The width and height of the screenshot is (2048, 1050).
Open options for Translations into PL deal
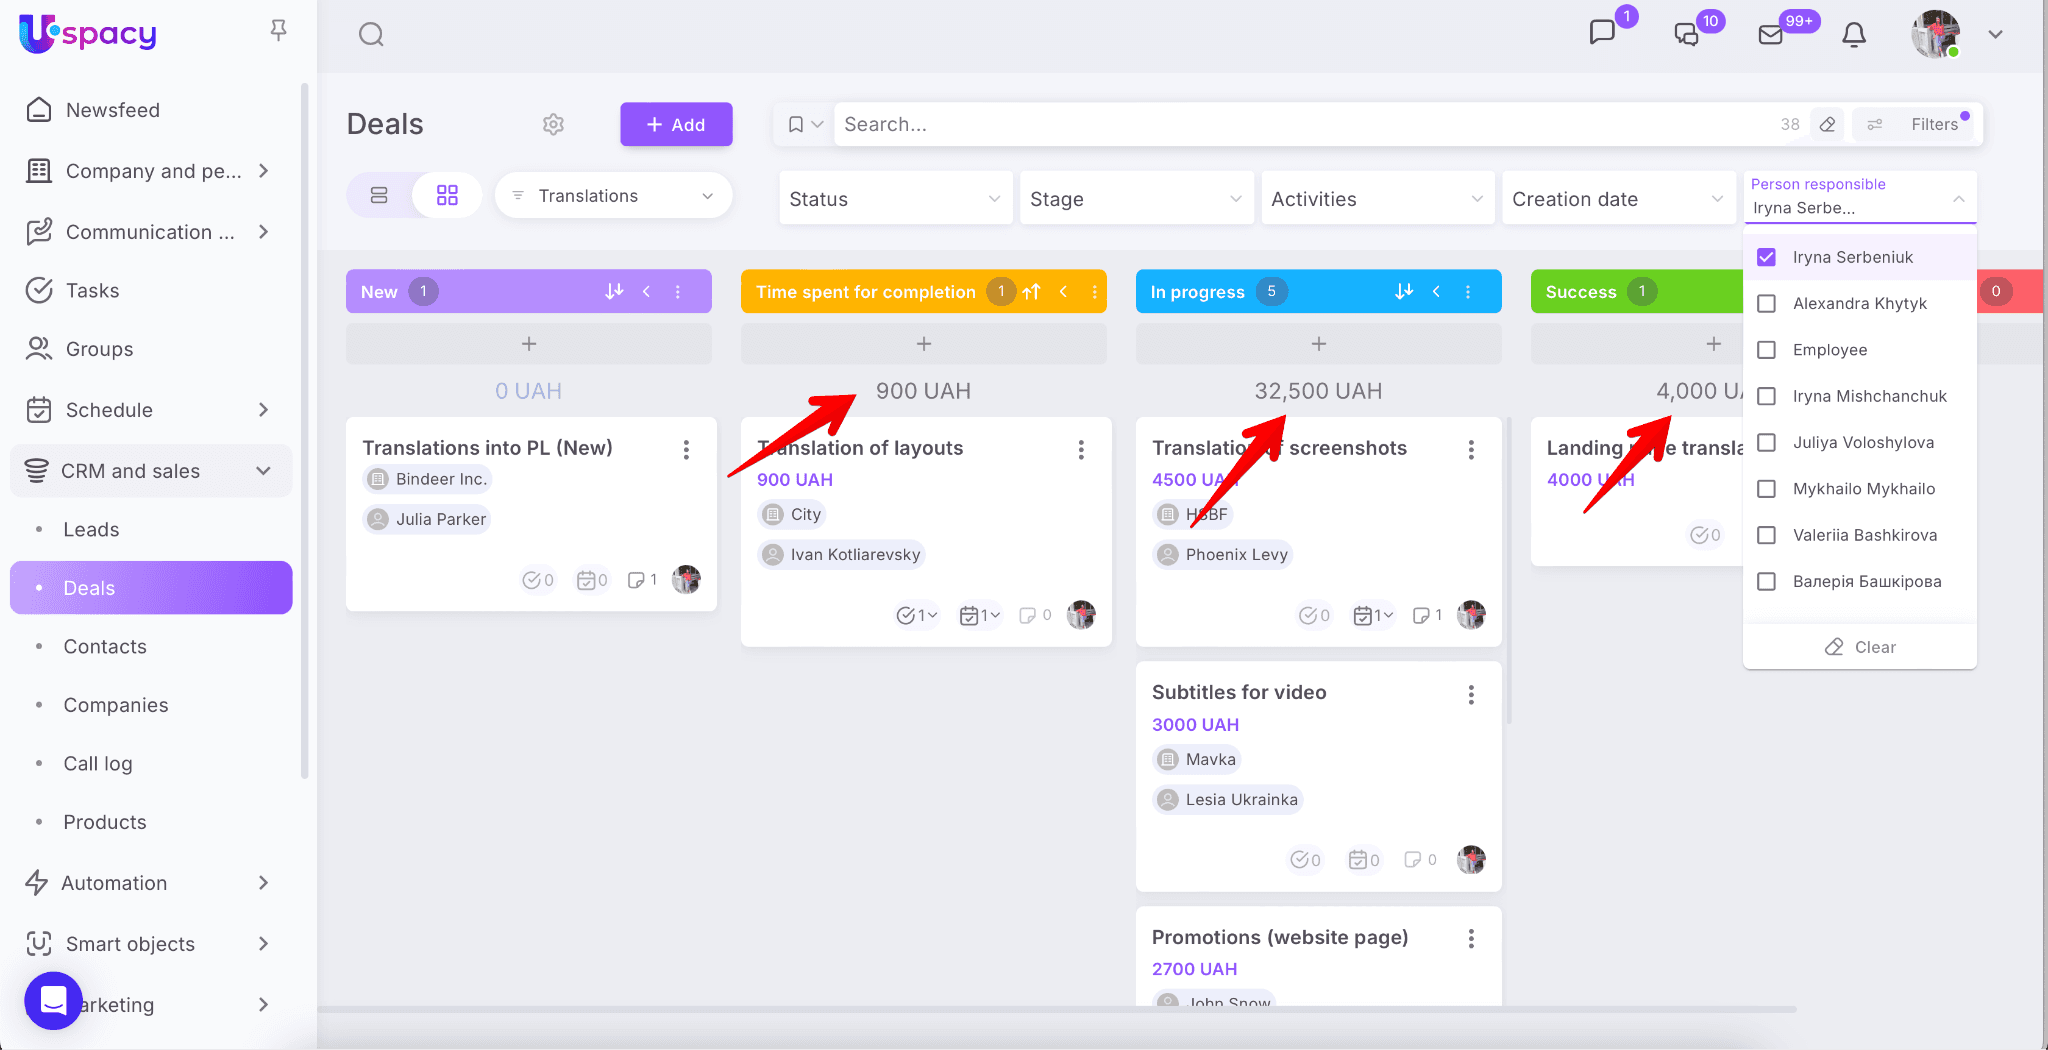(x=686, y=450)
